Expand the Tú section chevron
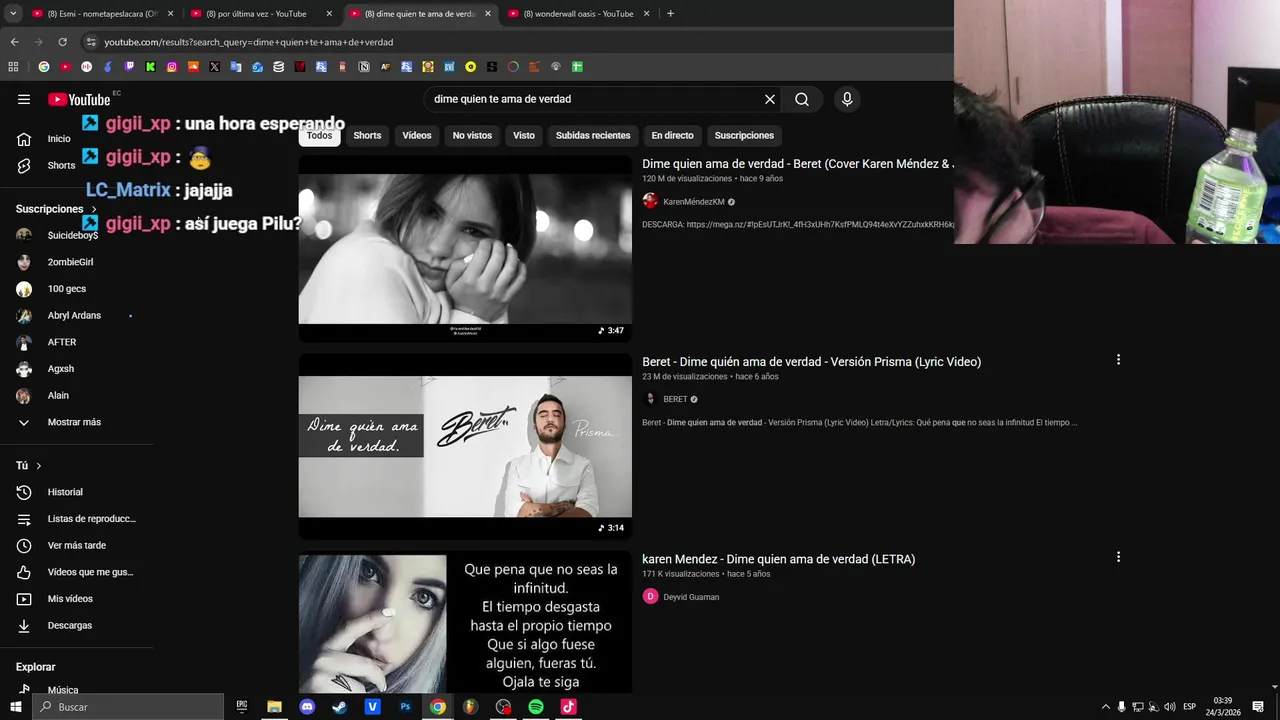1280x720 pixels. coord(39,466)
